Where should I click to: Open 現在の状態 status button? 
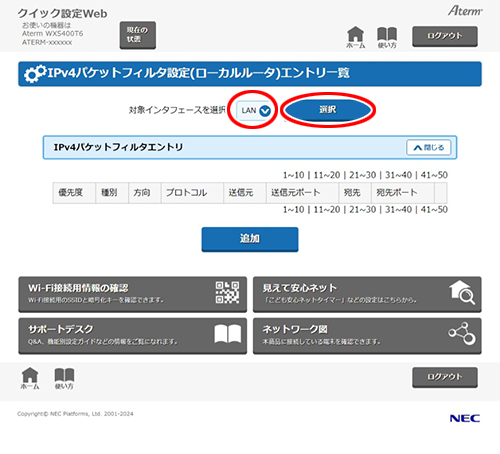pyautogui.click(x=138, y=35)
